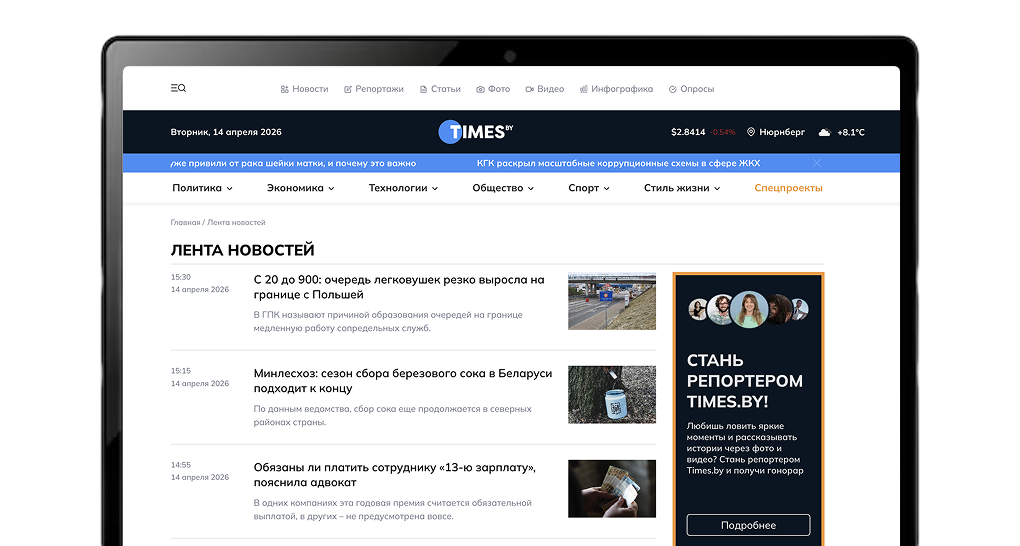
Task: Expand the Общество dropdown chevron
Action: pyautogui.click(x=531, y=189)
